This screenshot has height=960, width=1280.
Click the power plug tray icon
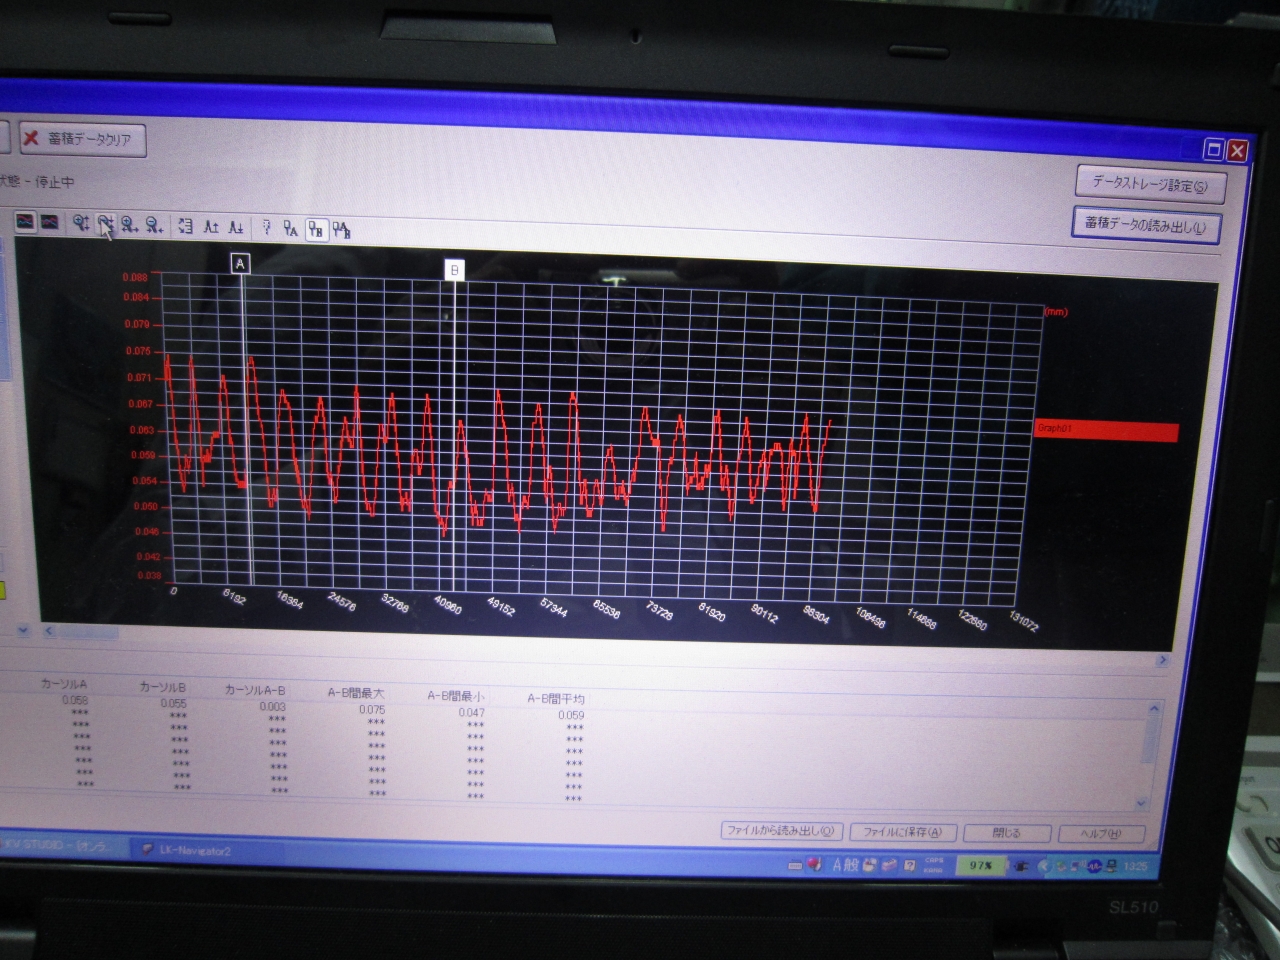[1020, 867]
